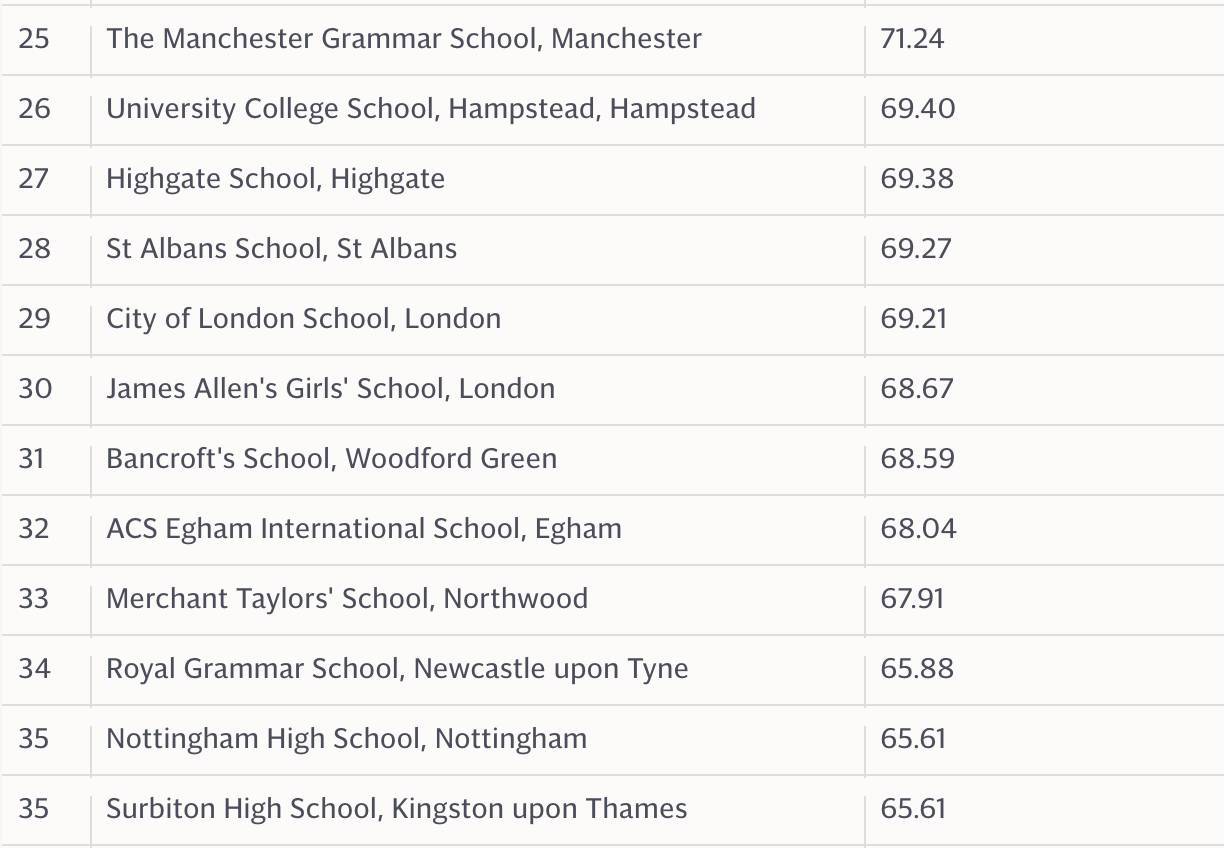Select Merchant Taylors' School, Northwood
1226x848 pixels.
(347, 599)
